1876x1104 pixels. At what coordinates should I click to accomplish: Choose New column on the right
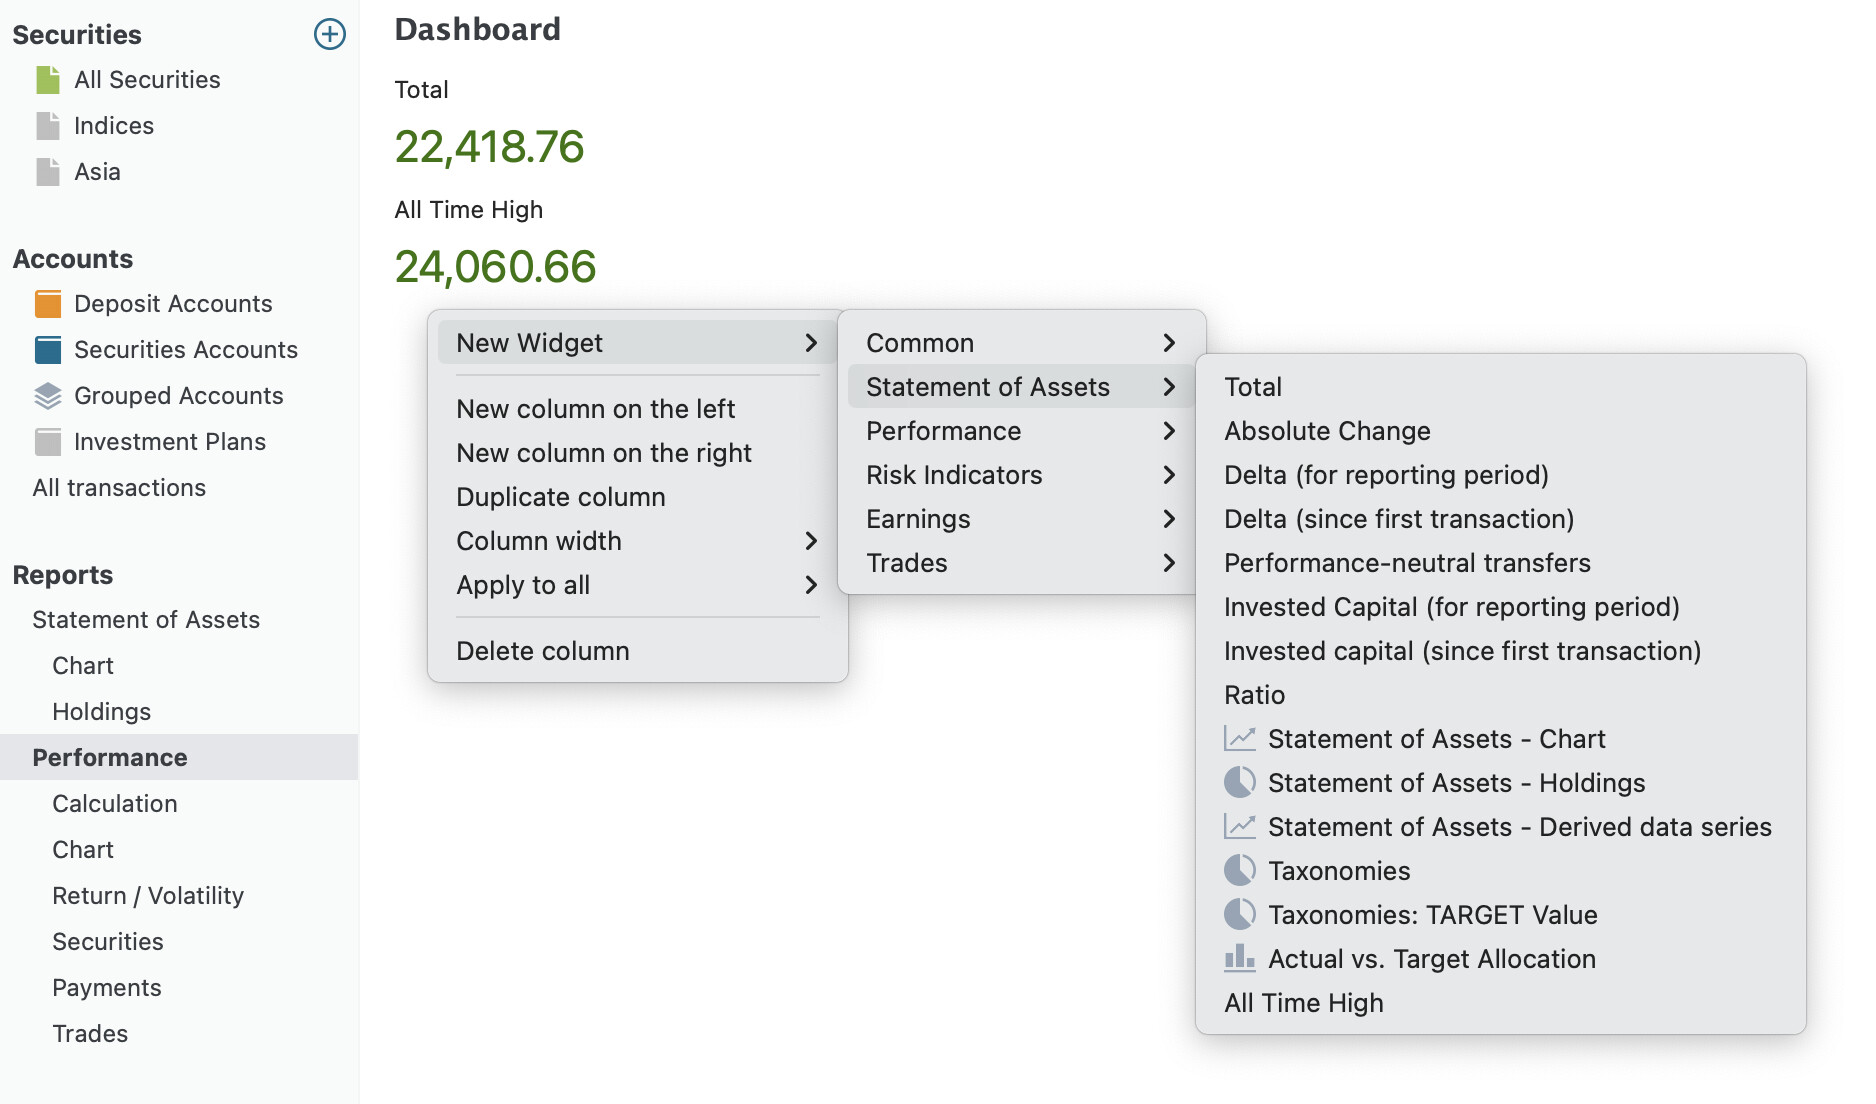[604, 453]
